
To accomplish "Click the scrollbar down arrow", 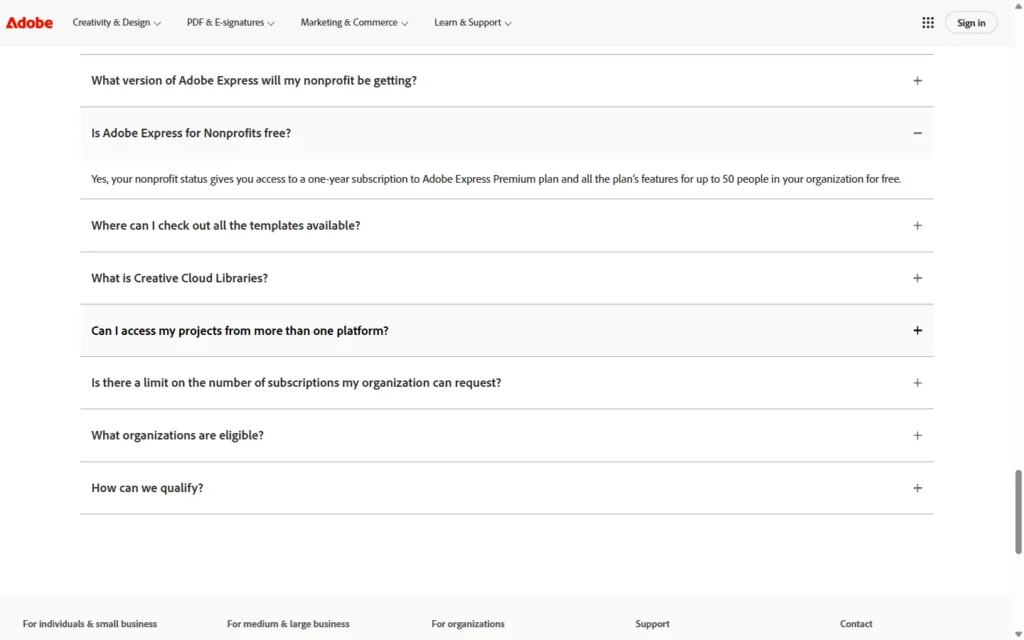I will [1017, 634].
